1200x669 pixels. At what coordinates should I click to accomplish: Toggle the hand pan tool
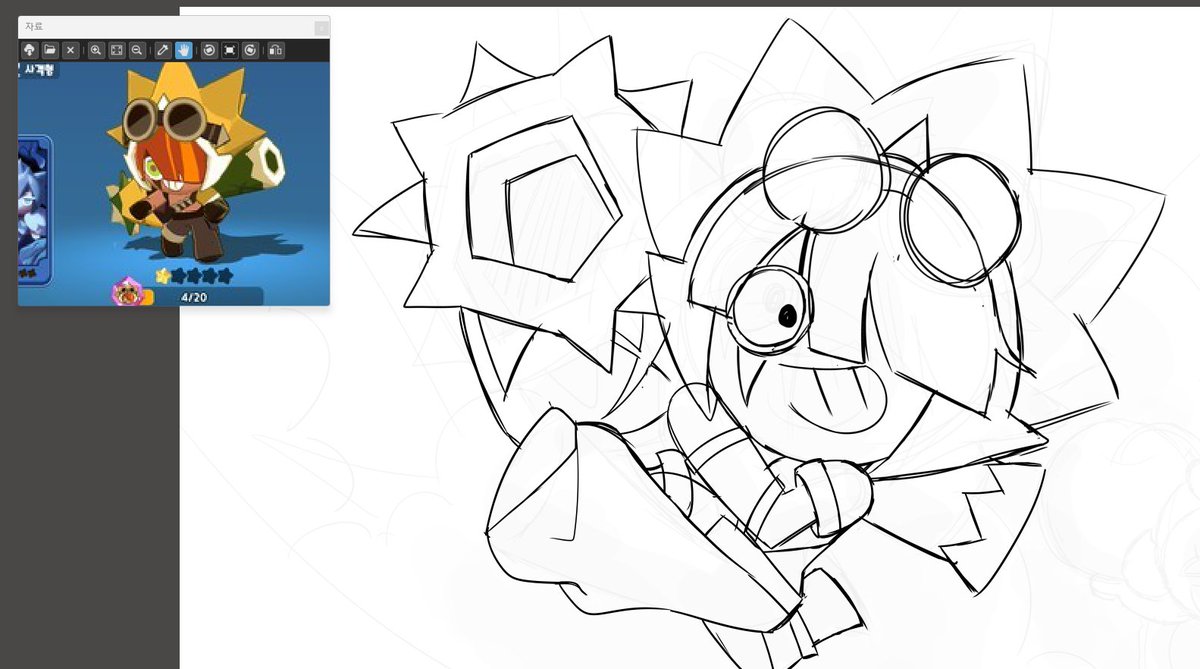coord(183,50)
